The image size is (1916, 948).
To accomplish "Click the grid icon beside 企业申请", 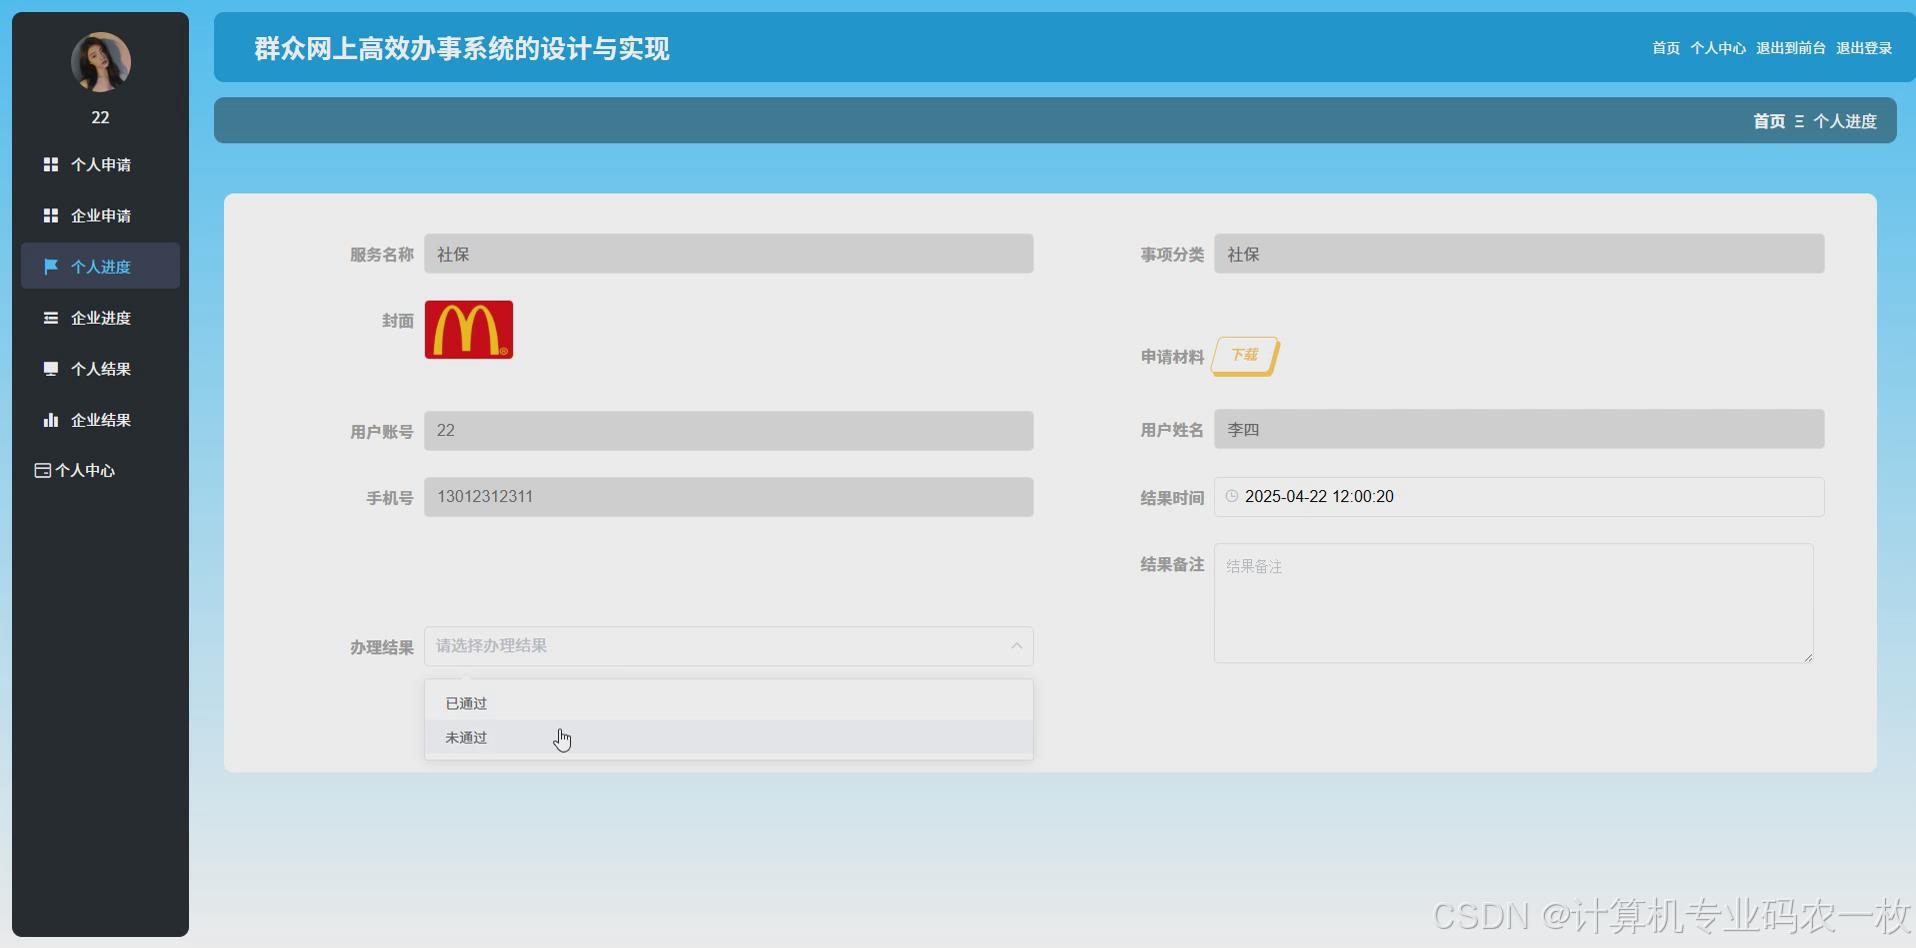I will click(51, 215).
